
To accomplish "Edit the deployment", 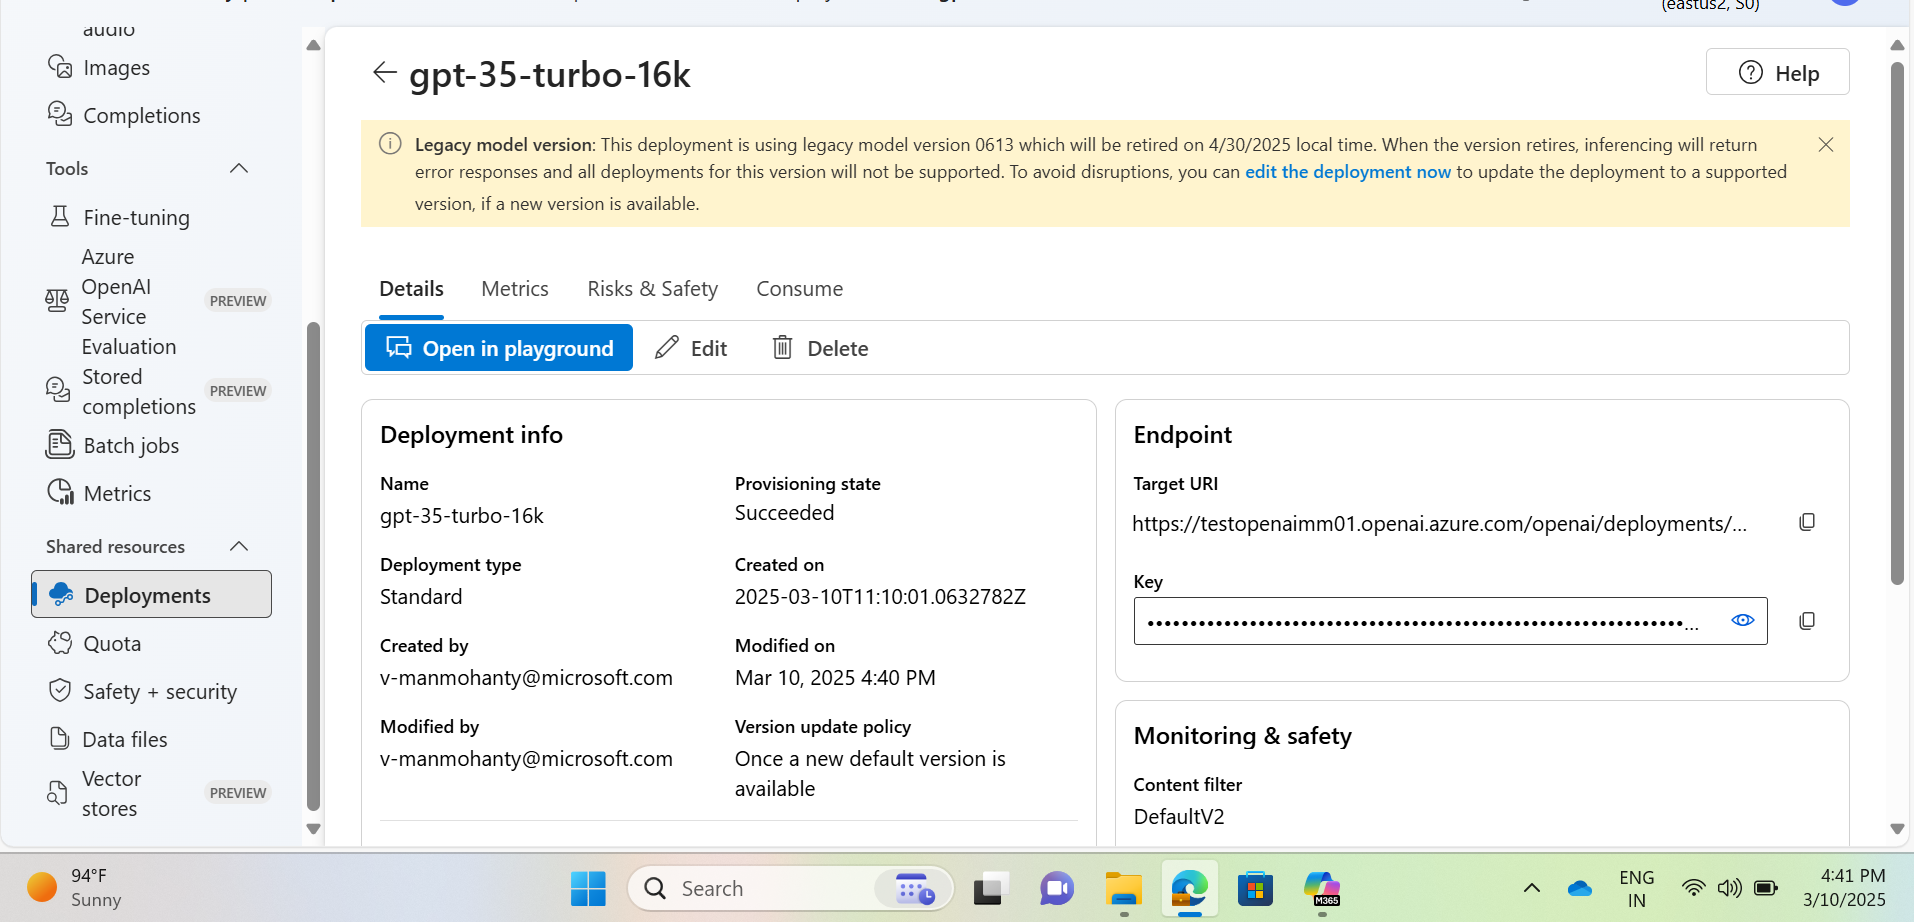I will coord(691,348).
